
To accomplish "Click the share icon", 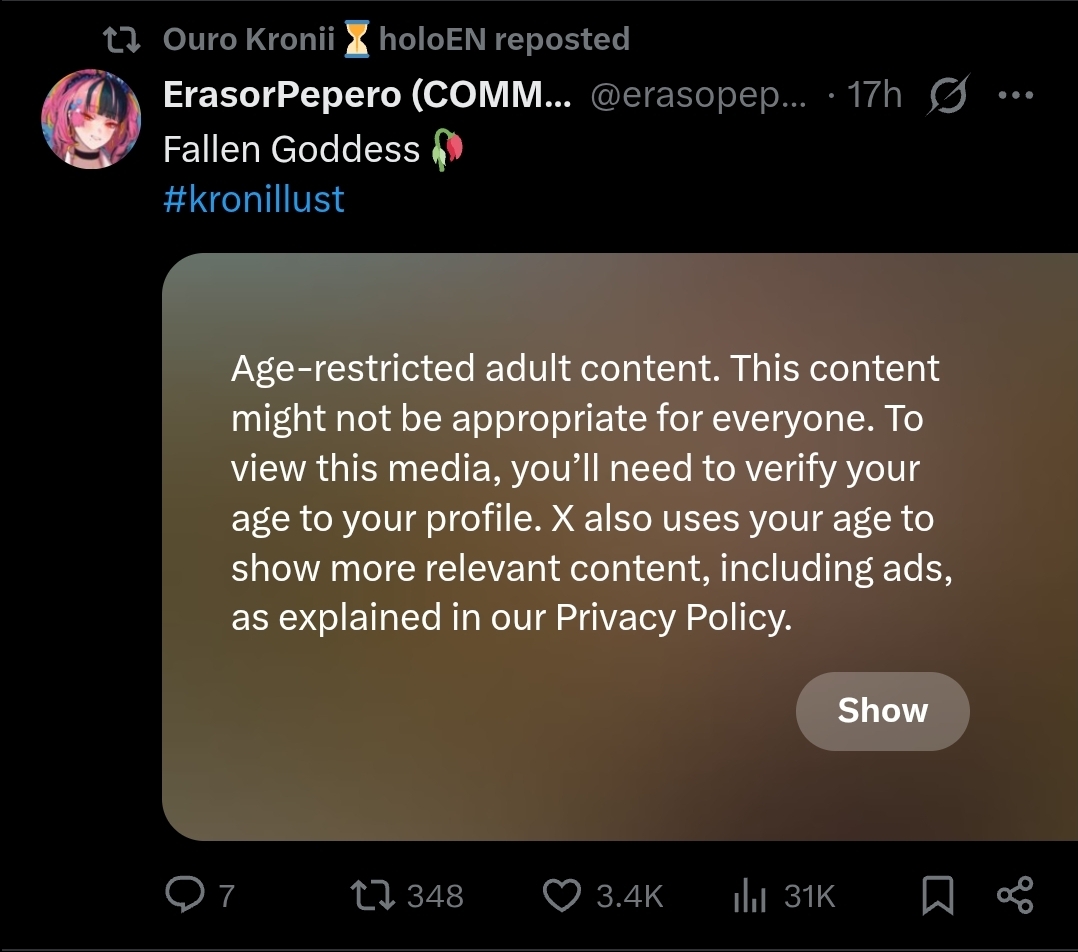I will (x=1015, y=895).
